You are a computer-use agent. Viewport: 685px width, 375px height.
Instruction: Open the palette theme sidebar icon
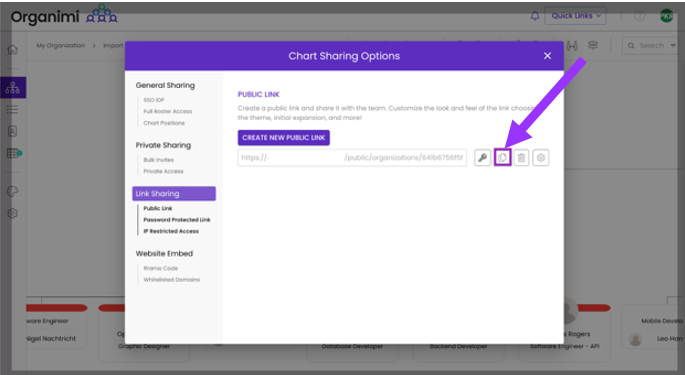[13, 191]
